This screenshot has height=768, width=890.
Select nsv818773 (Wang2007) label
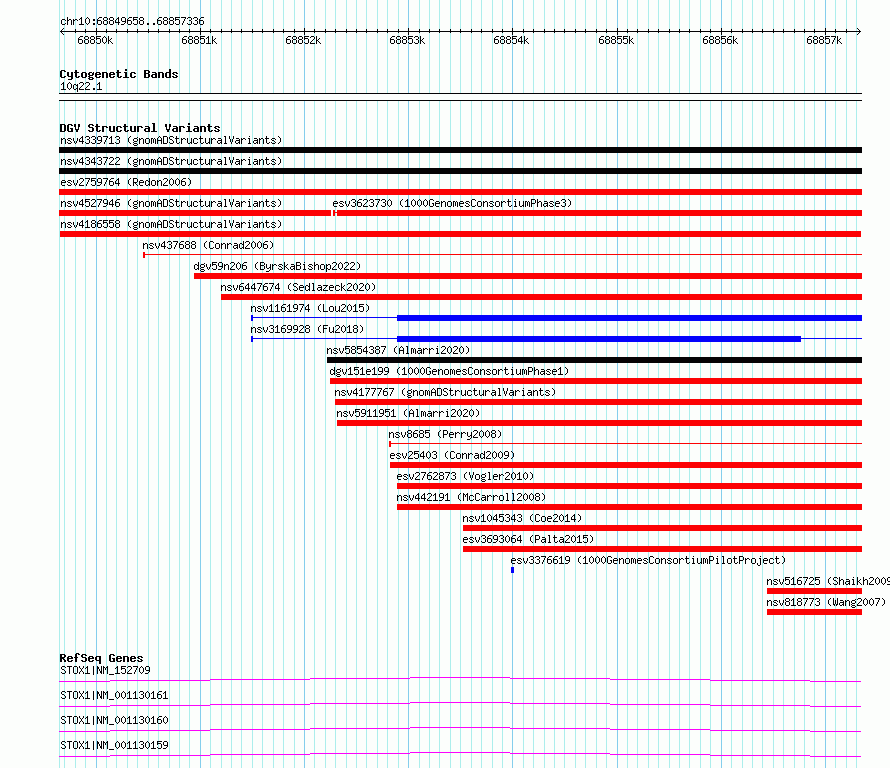pyautogui.click(x=826, y=602)
